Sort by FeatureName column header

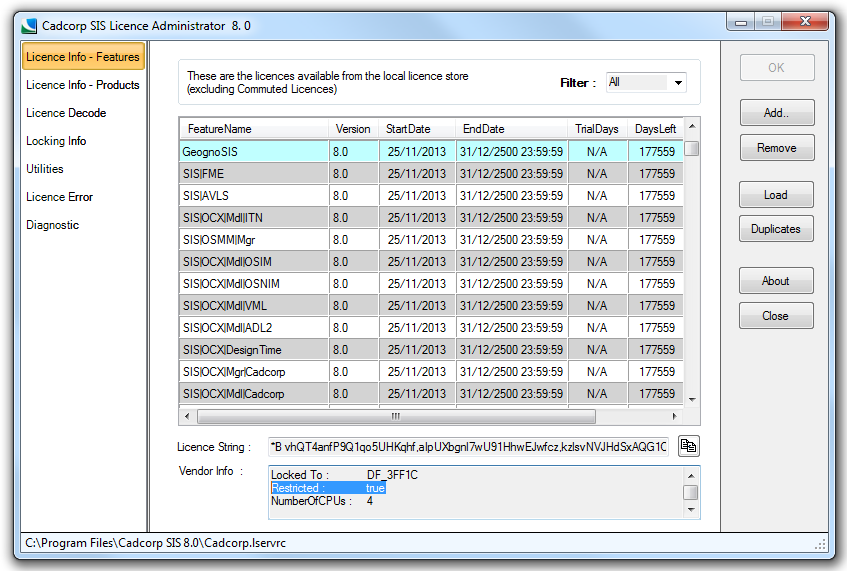pyautogui.click(x=254, y=129)
